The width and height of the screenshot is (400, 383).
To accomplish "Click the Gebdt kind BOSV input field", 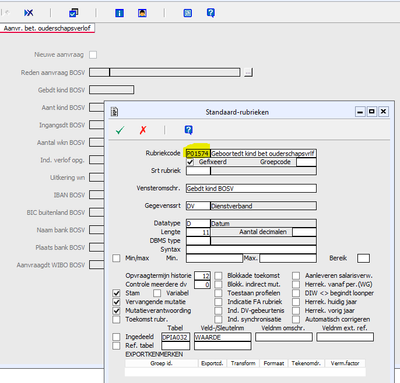I will coord(112,90).
